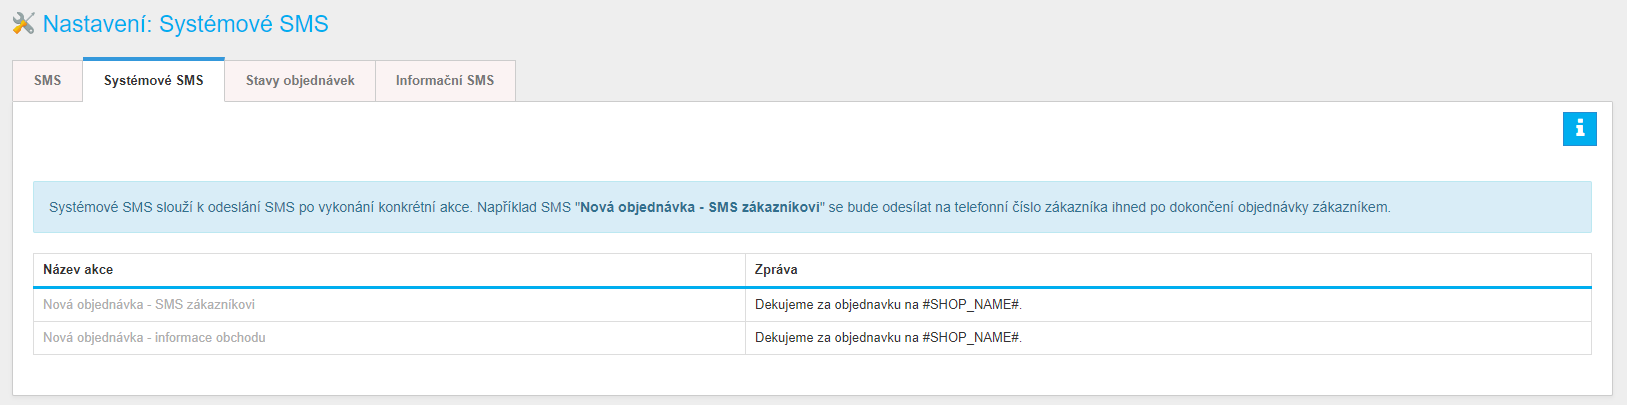Click the first table row of actions

[812, 305]
